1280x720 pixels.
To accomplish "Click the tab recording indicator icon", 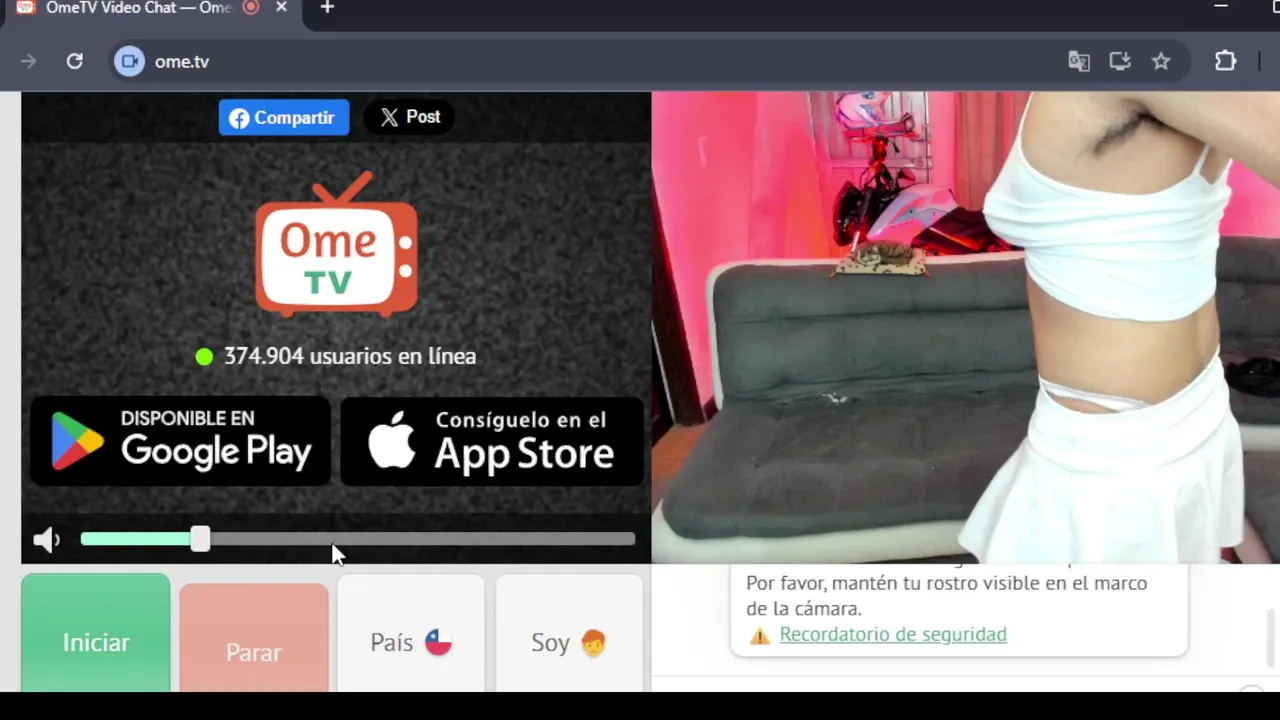I will 251,7.
